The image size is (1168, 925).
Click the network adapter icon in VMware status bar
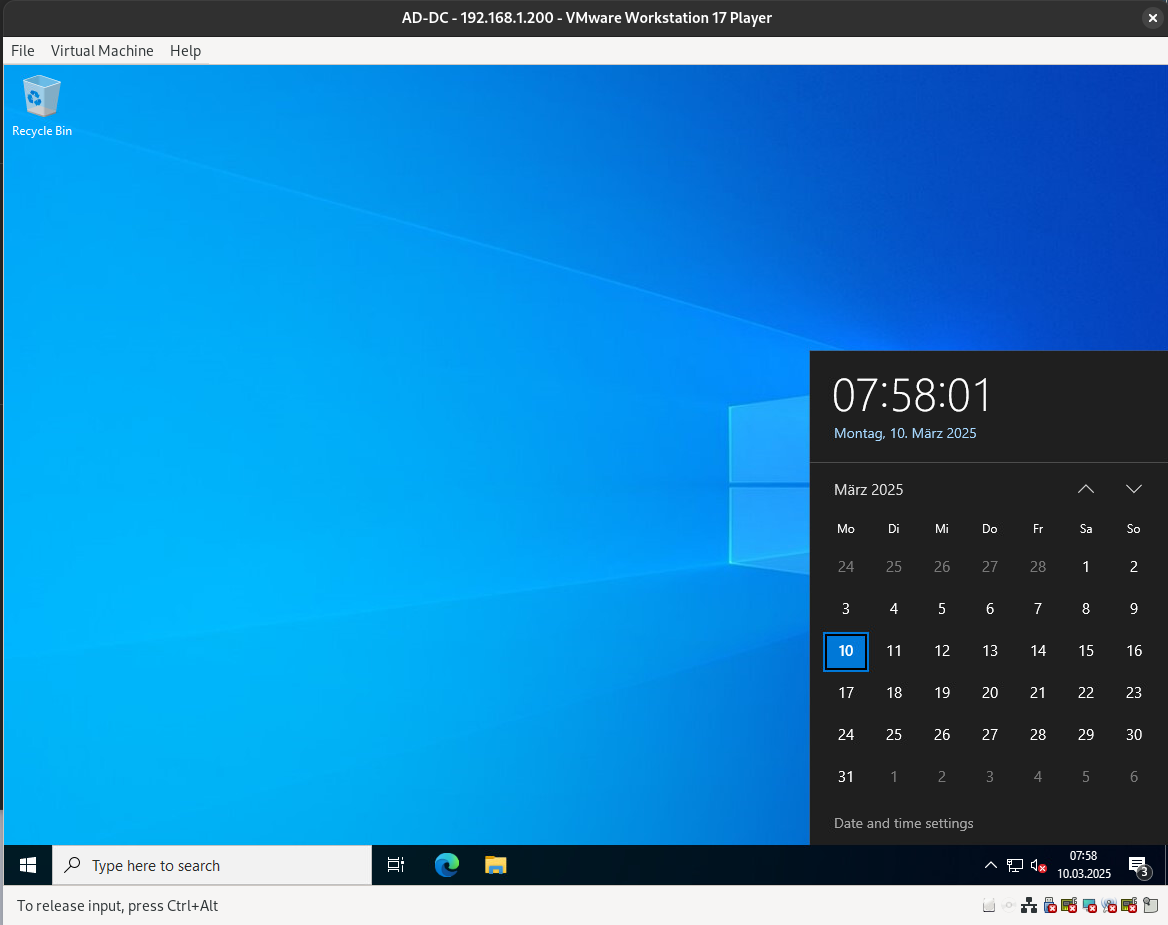[x=1029, y=905]
